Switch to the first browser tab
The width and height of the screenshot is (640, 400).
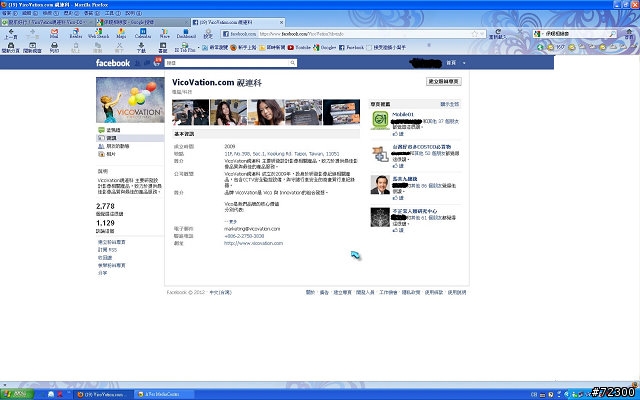[x=47, y=22]
